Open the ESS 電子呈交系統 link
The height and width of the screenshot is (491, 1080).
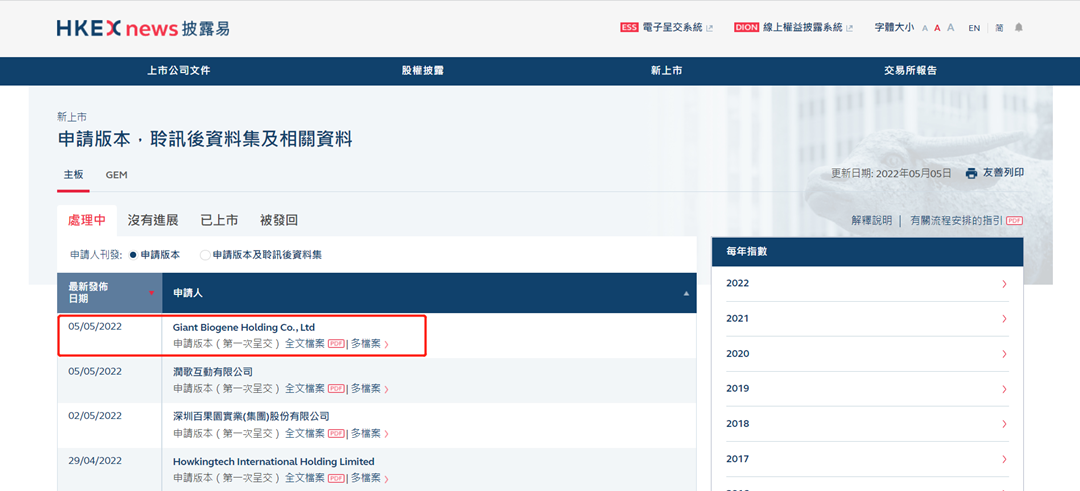[x=666, y=28]
